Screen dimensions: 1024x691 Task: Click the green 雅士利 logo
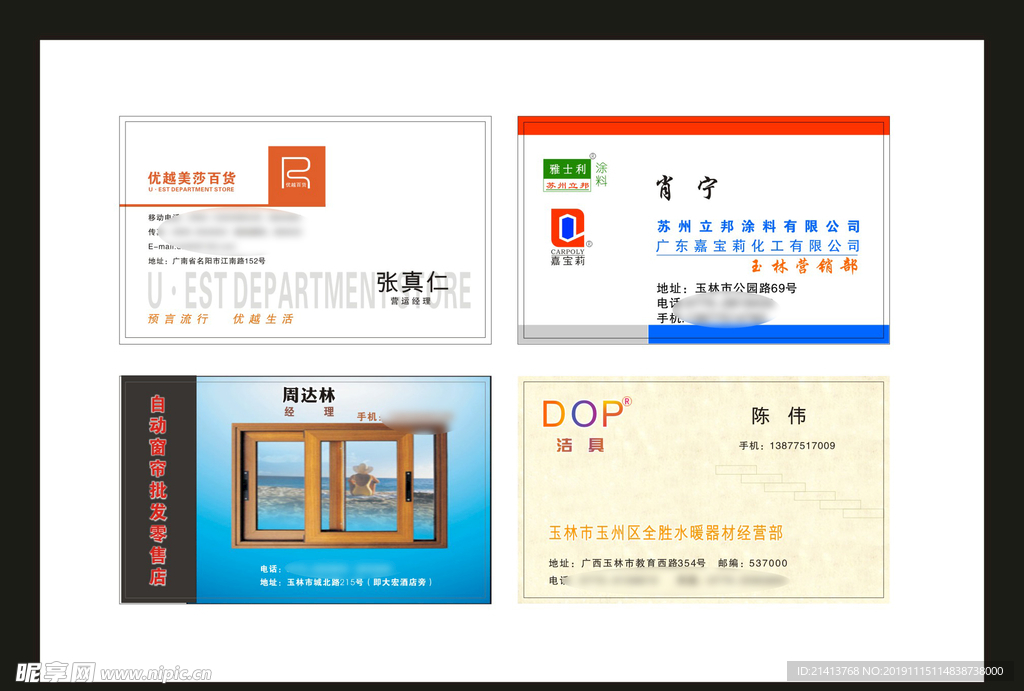pos(567,169)
